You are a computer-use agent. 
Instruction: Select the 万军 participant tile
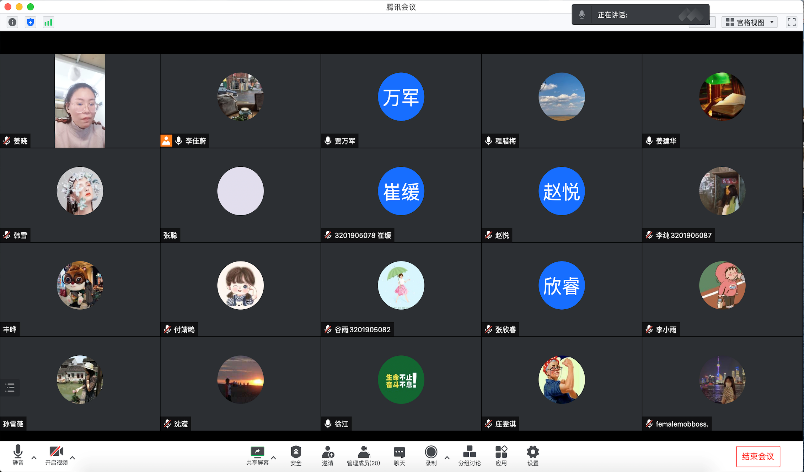click(401, 98)
